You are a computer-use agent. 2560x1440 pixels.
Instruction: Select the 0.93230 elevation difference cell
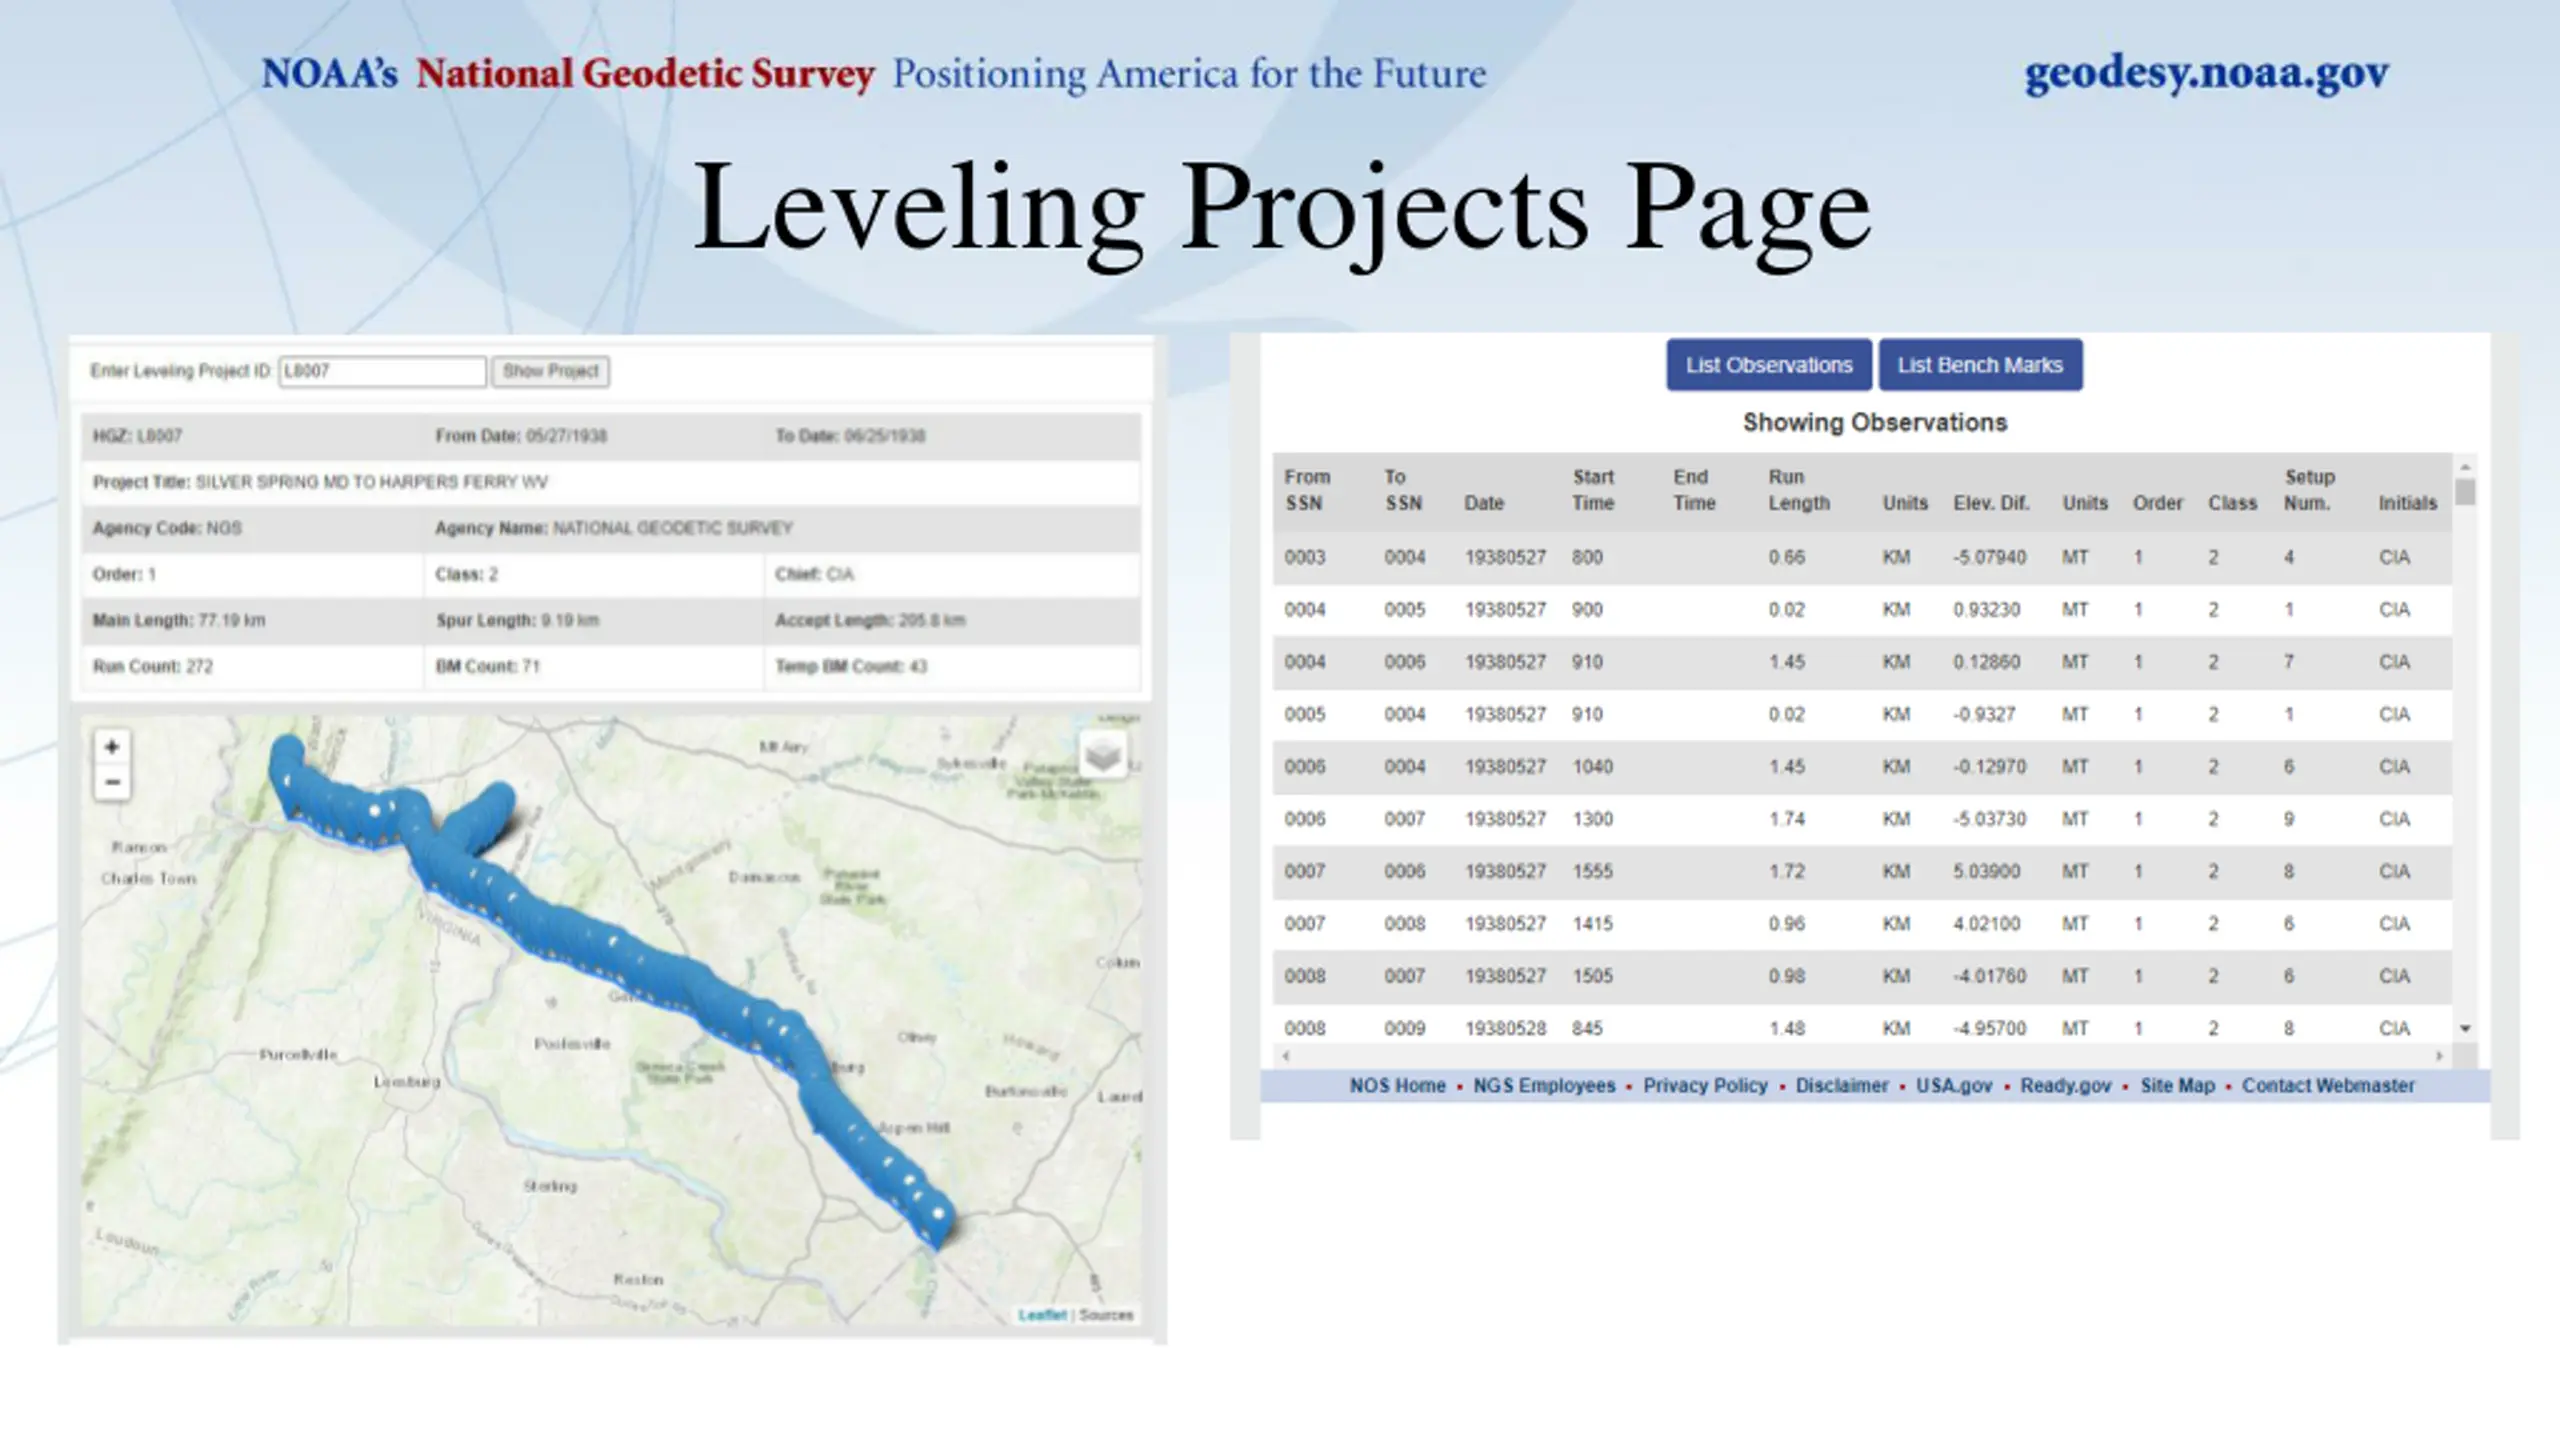coord(1986,610)
